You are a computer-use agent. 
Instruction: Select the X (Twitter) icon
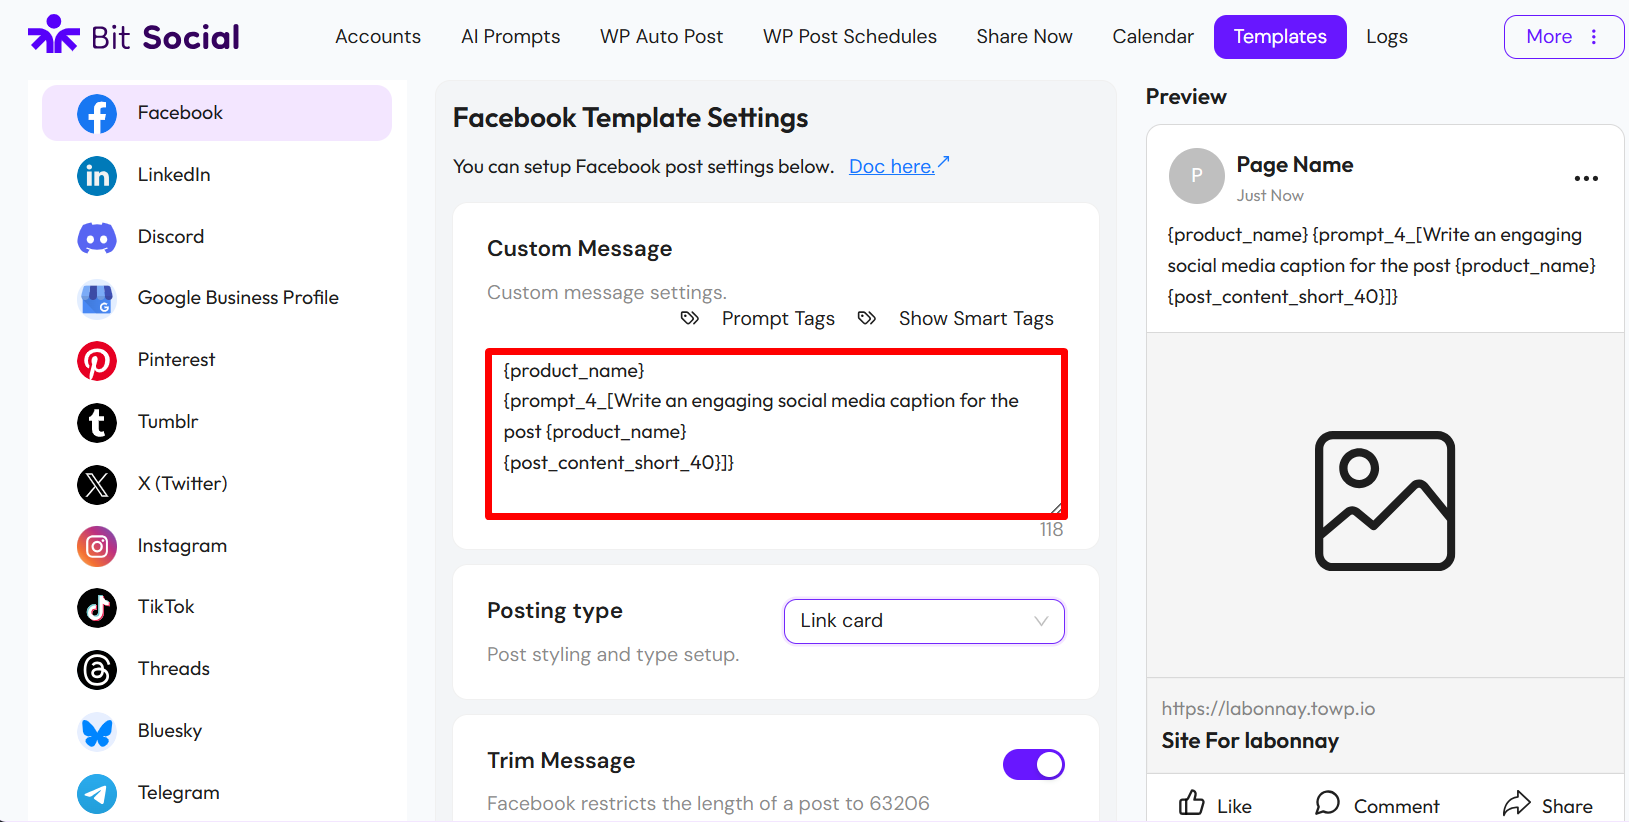tap(97, 484)
